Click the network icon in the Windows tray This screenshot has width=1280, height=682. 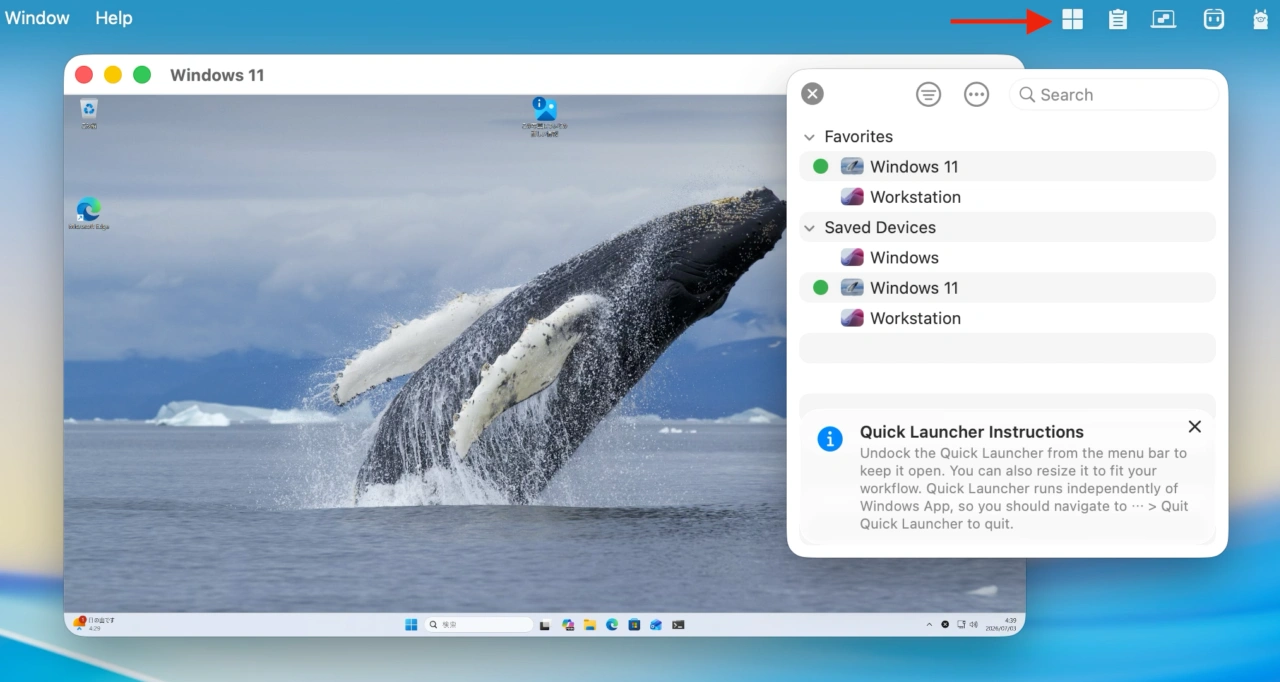coord(961,625)
